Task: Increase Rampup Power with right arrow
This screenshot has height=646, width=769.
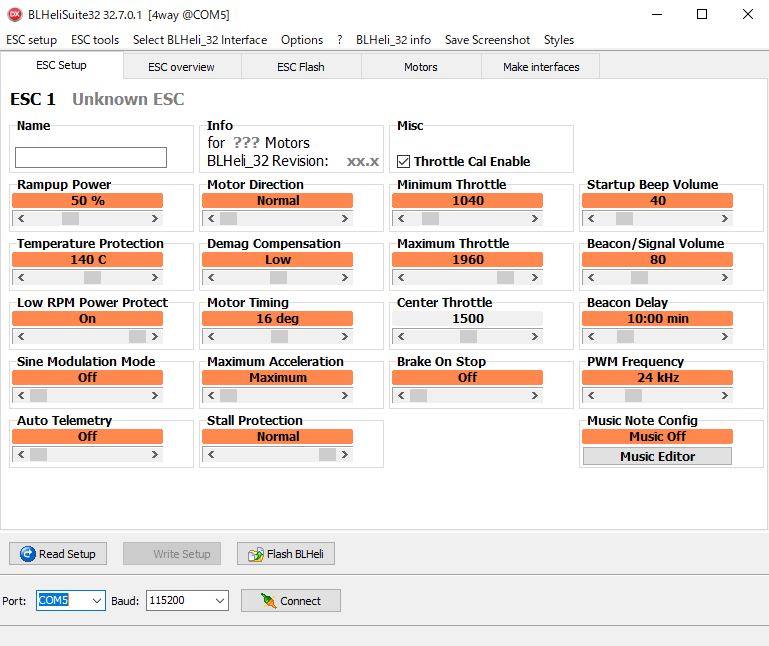Action: (x=154, y=218)
